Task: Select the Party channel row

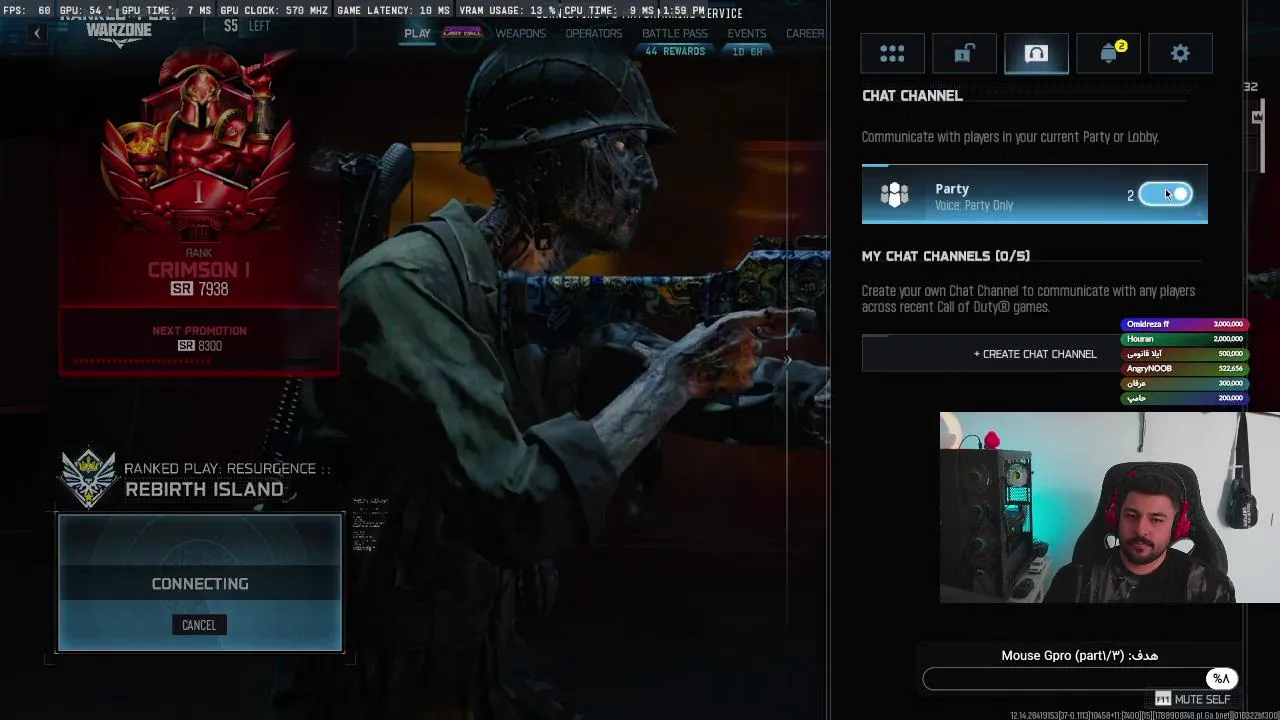Action: [x=1035, y=194]
